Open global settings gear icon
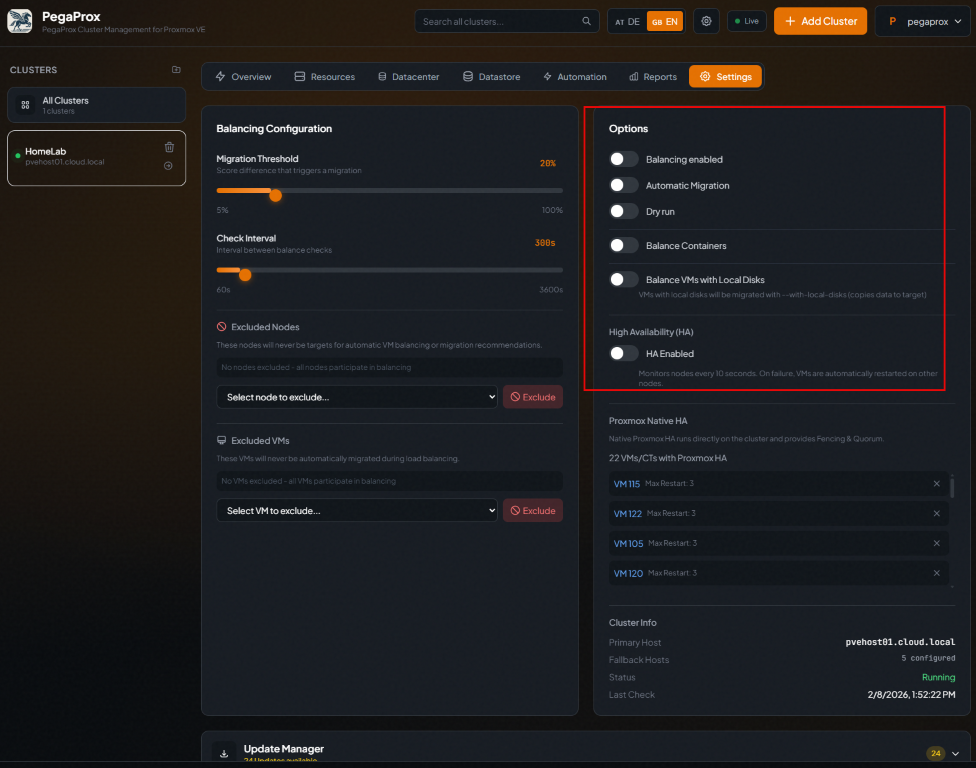This screenshot has width=976, height=768. point(706,21)
